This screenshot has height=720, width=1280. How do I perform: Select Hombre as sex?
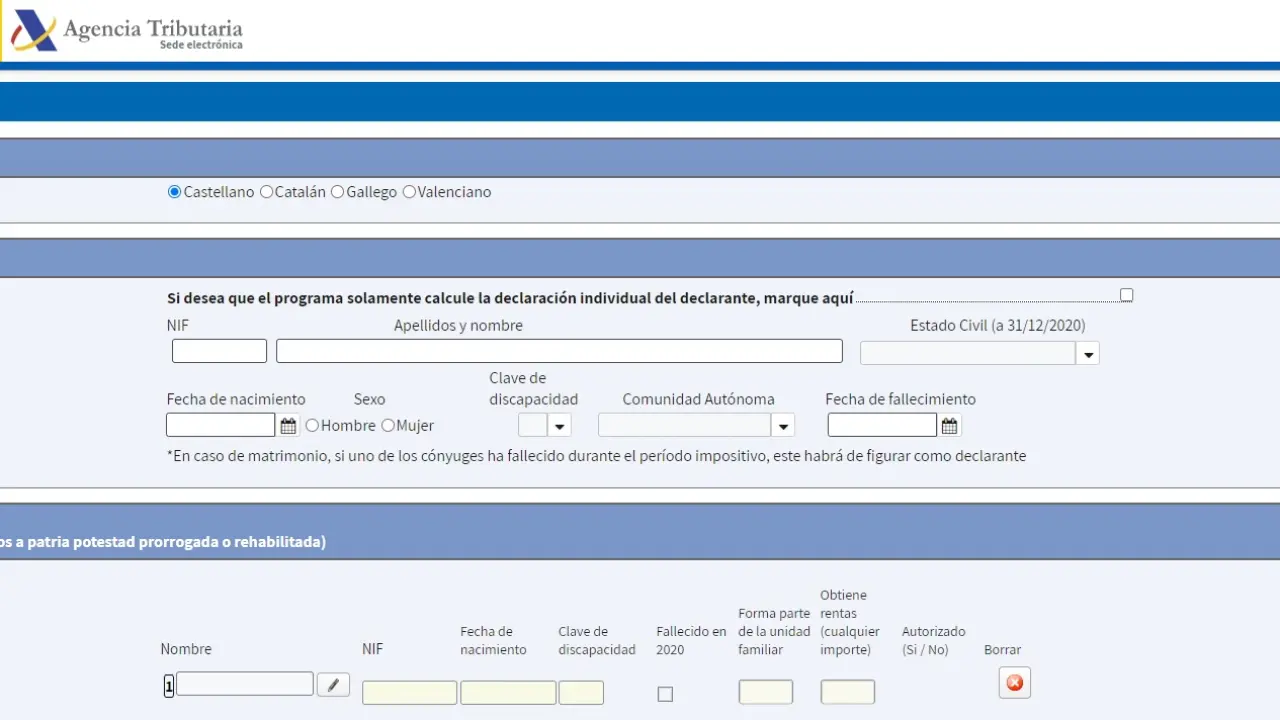tap(312, 425)
